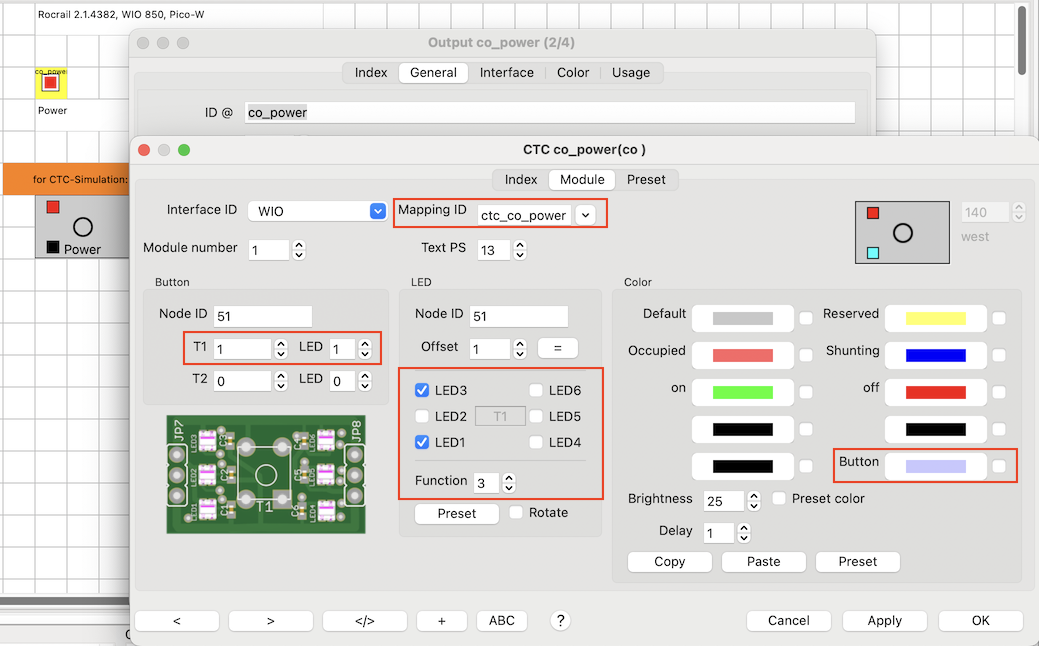Open the Interface tab in Output dialog
Image resolution: width=1039 pixels, height=646 pixels.
pos(506,73)
